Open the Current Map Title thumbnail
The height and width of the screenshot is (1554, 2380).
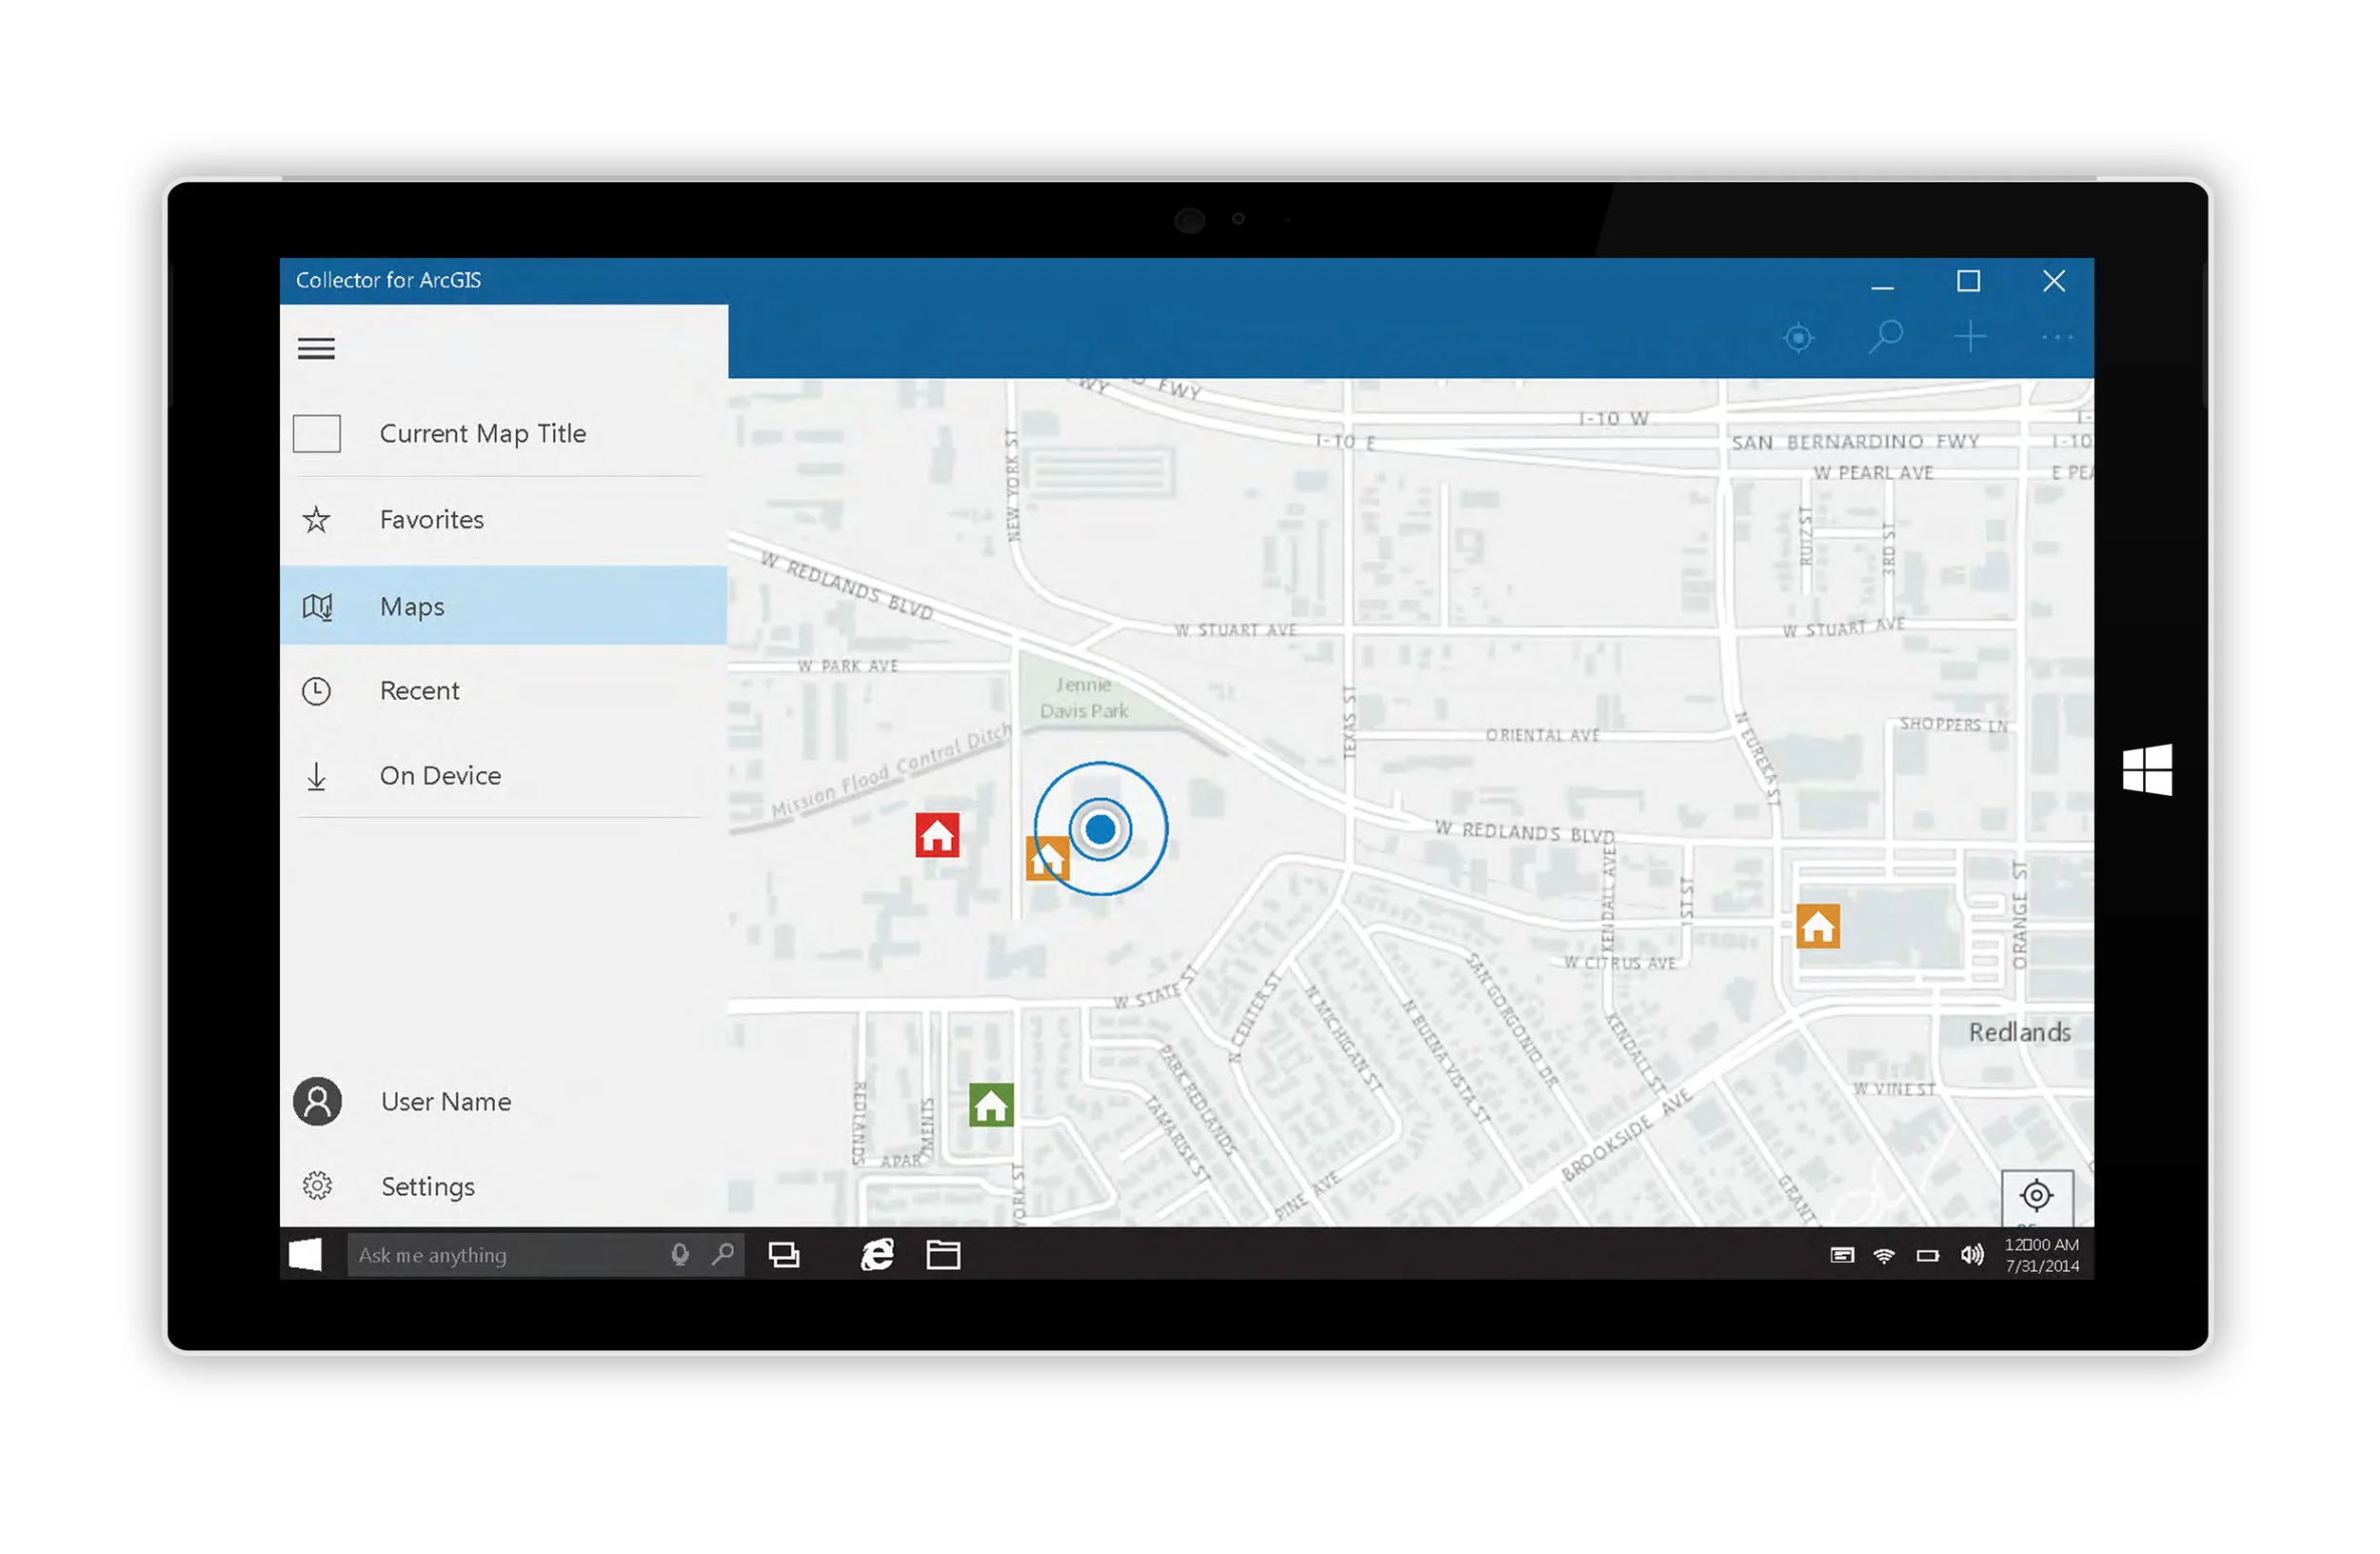pos(316,434)
